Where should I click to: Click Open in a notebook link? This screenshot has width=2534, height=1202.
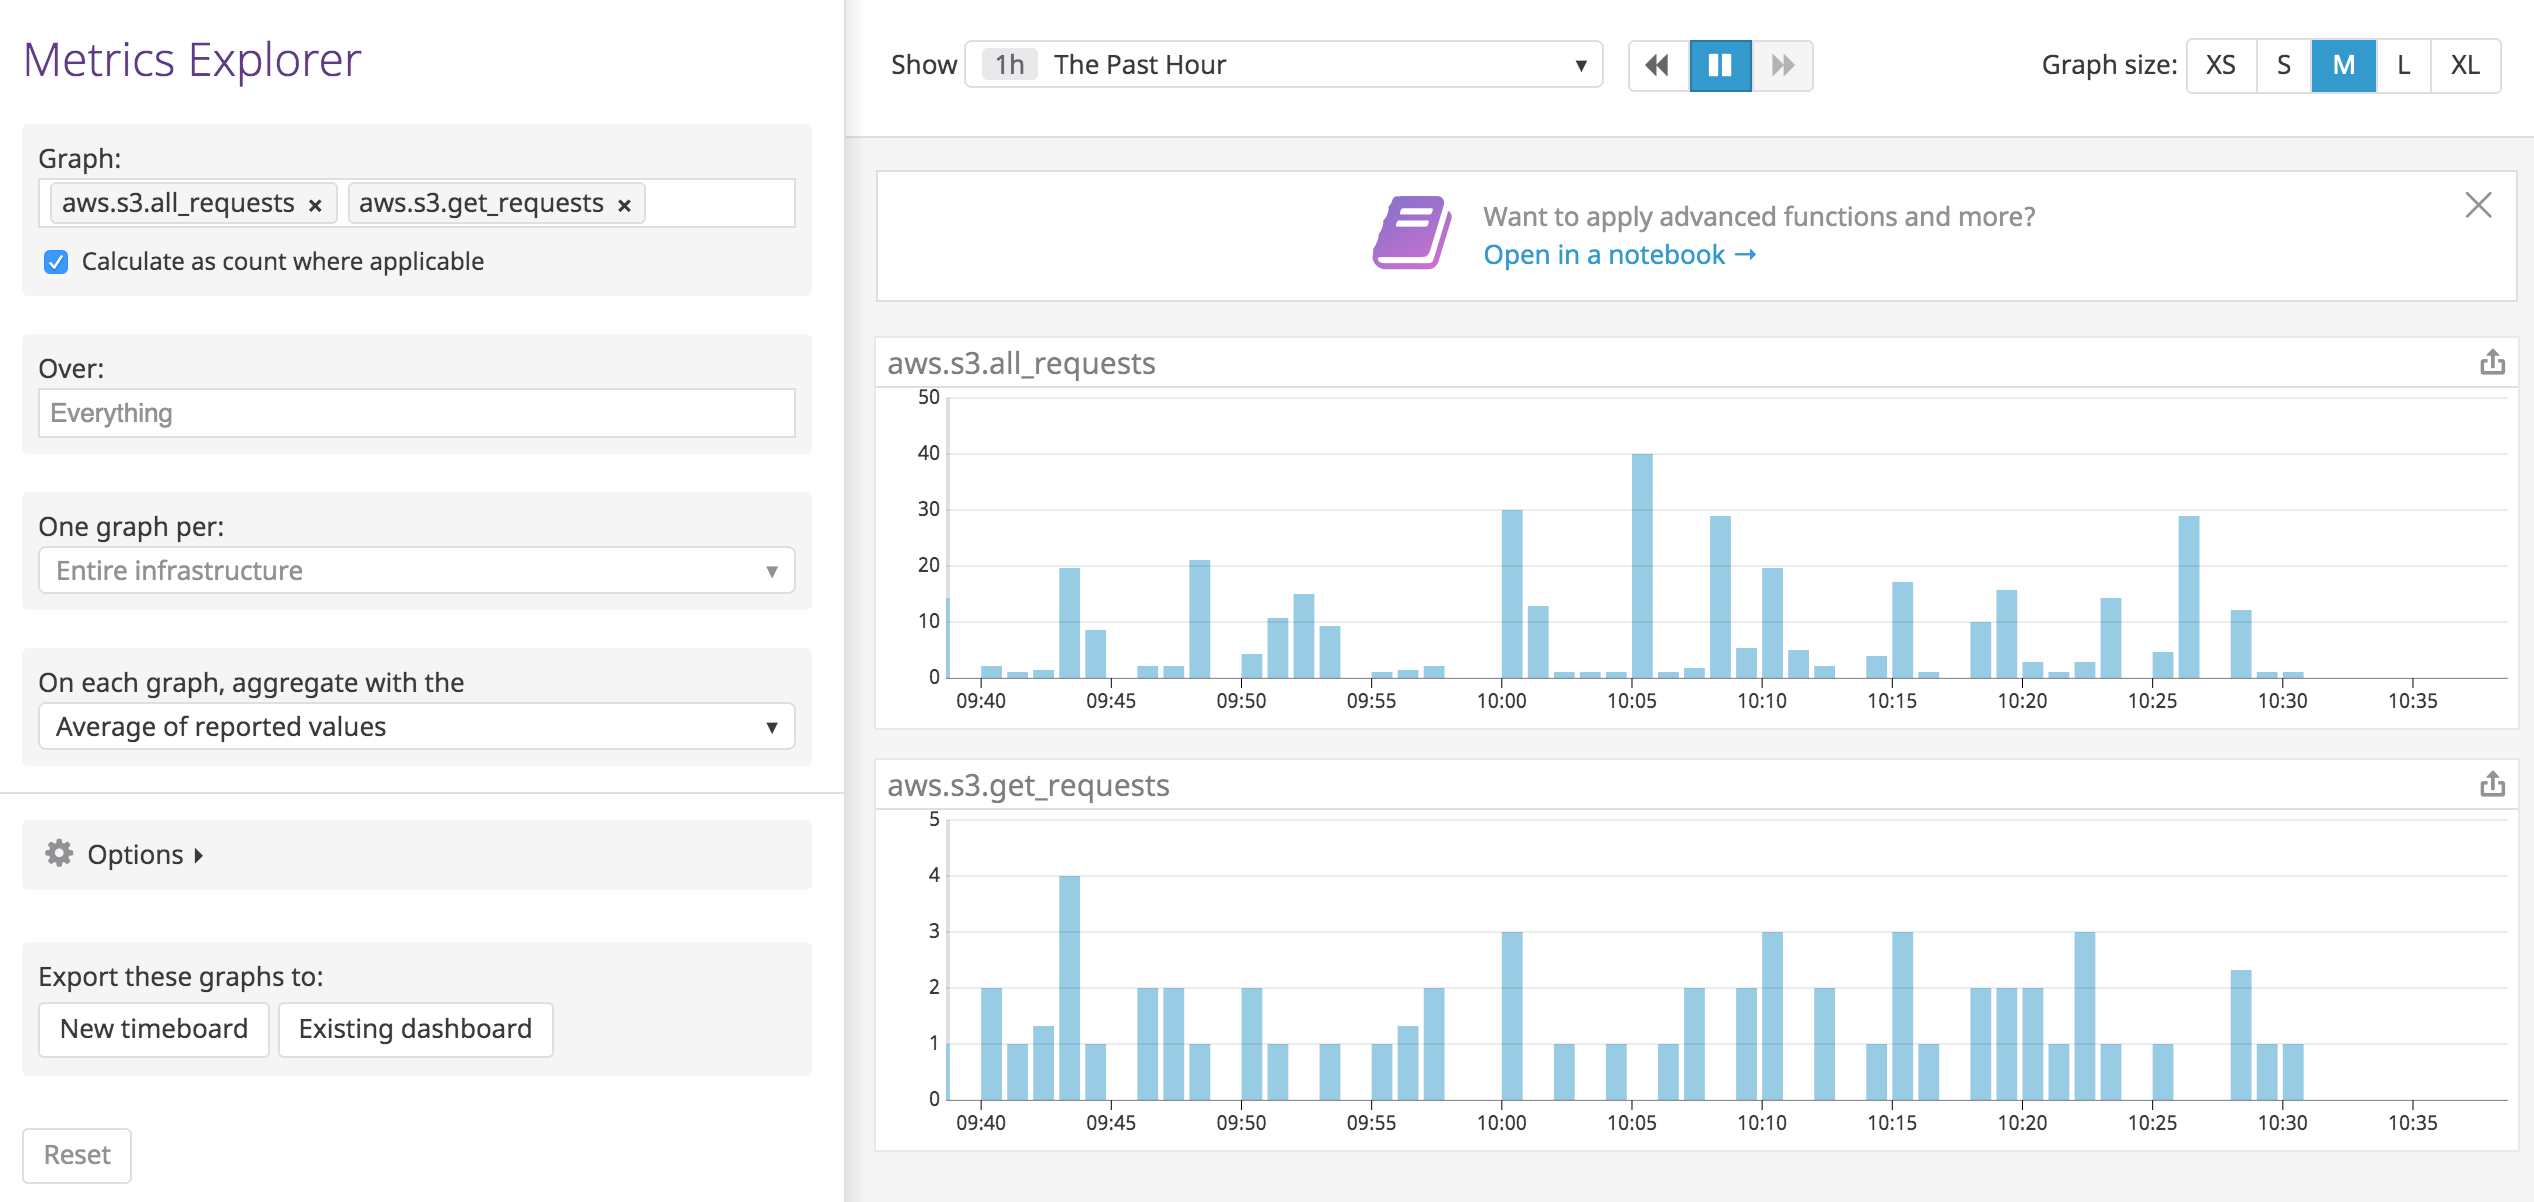tap(1618, 255)
